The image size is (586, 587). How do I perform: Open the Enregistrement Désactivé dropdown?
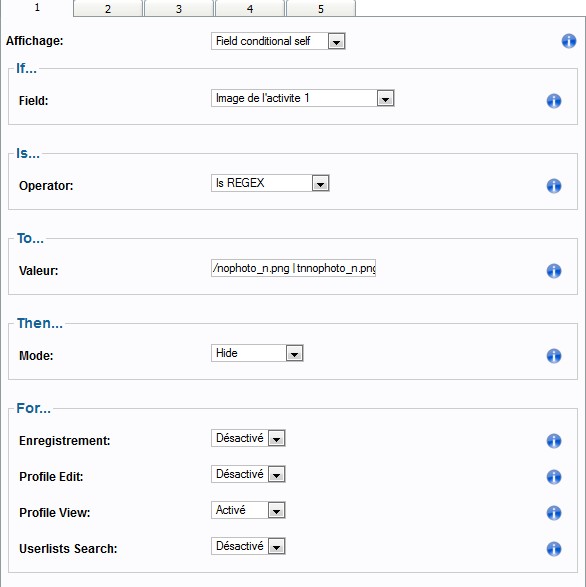tap(248, 438)
